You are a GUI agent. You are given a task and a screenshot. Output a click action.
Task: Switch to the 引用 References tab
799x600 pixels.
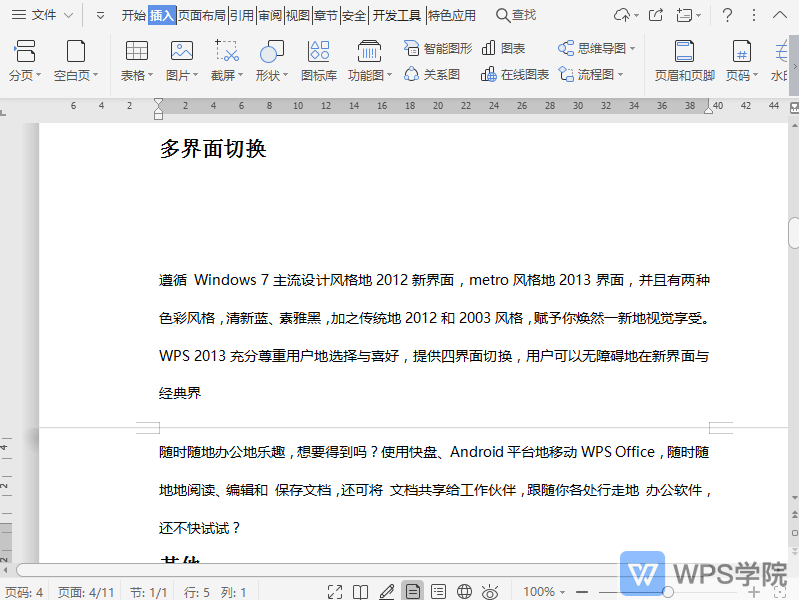[x=242, y=16]
